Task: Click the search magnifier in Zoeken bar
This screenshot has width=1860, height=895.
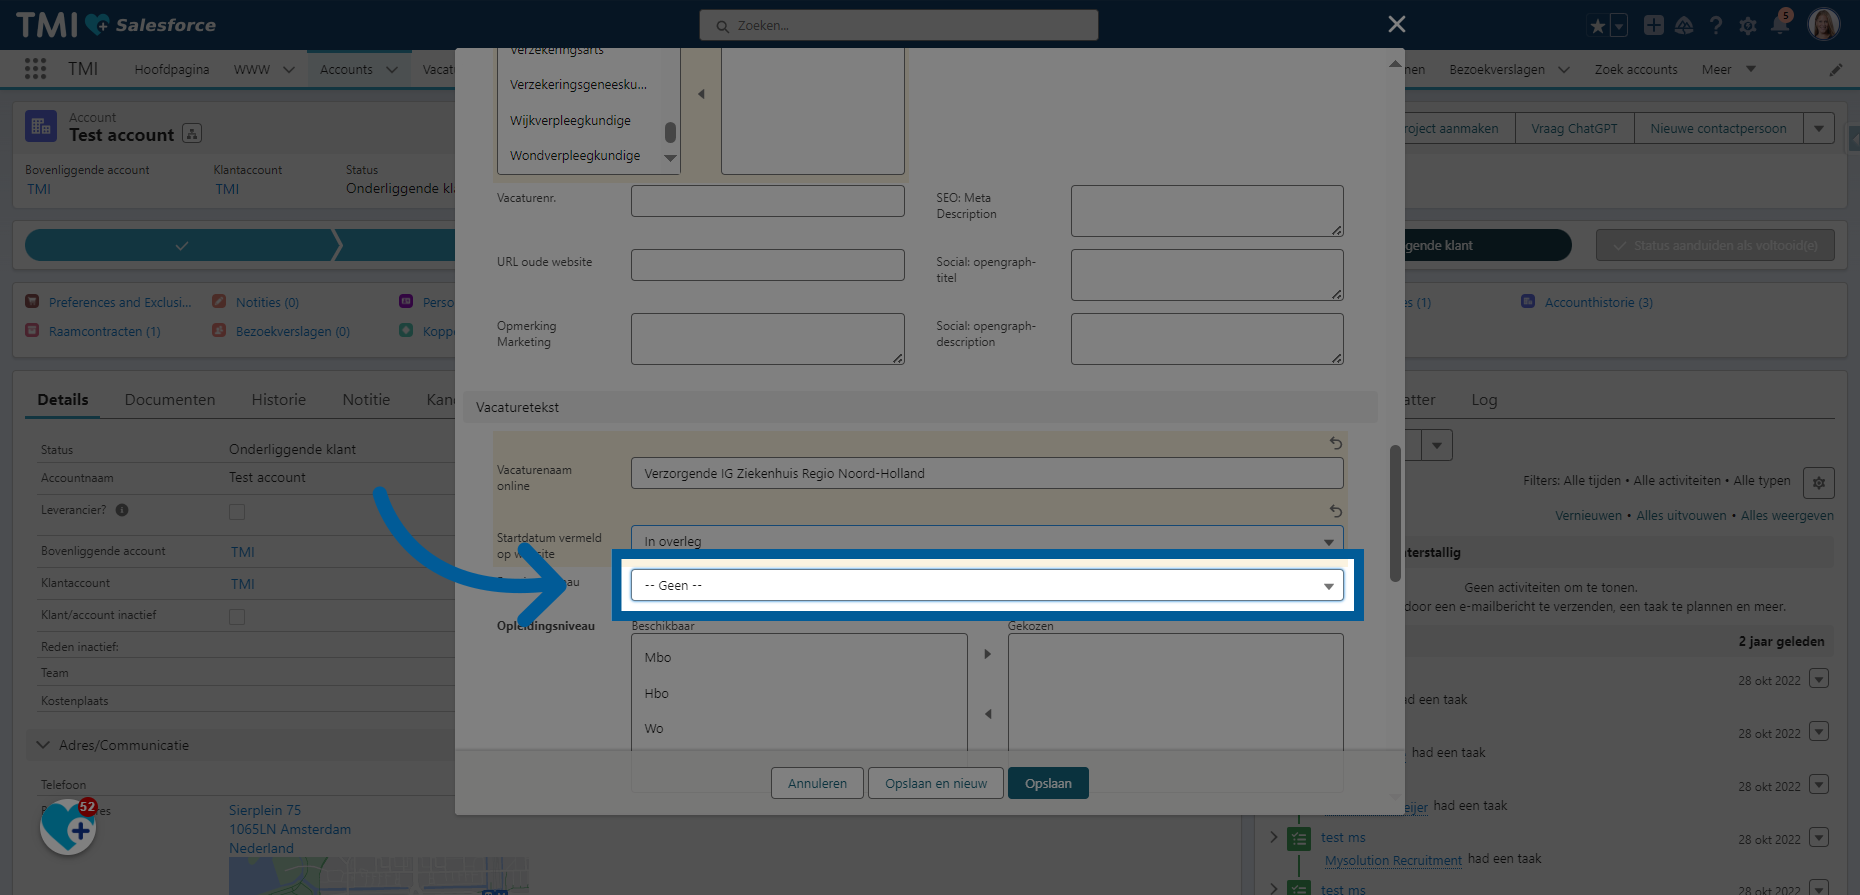Action: point(722,26)
